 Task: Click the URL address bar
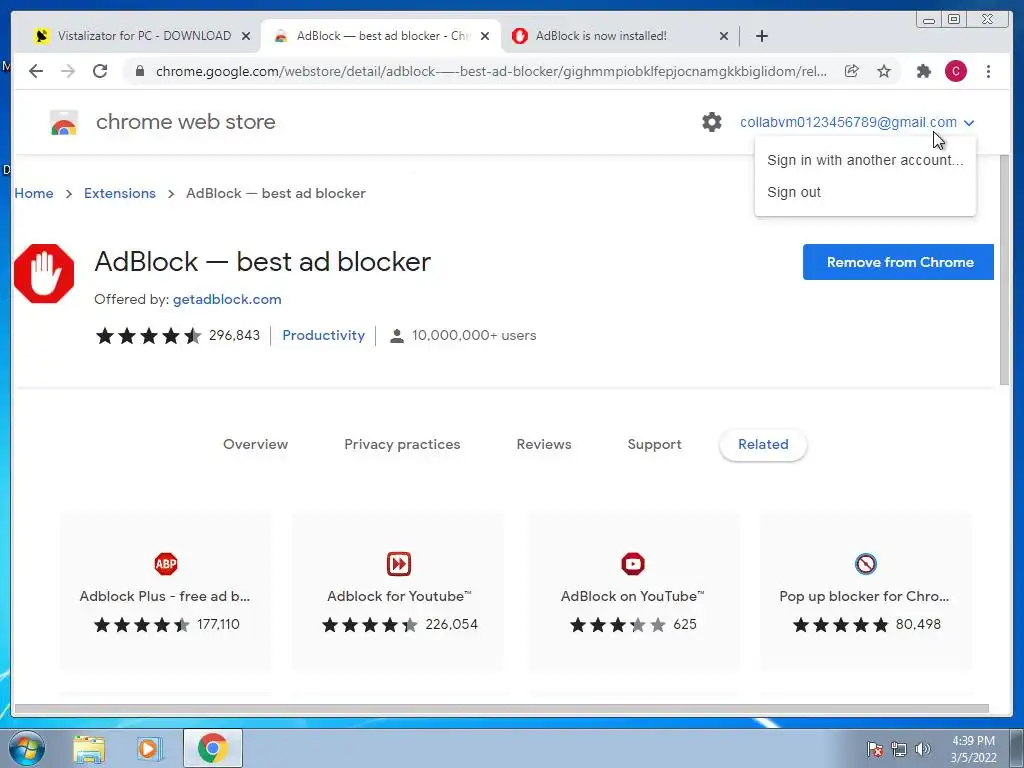[x=491, y=71]
